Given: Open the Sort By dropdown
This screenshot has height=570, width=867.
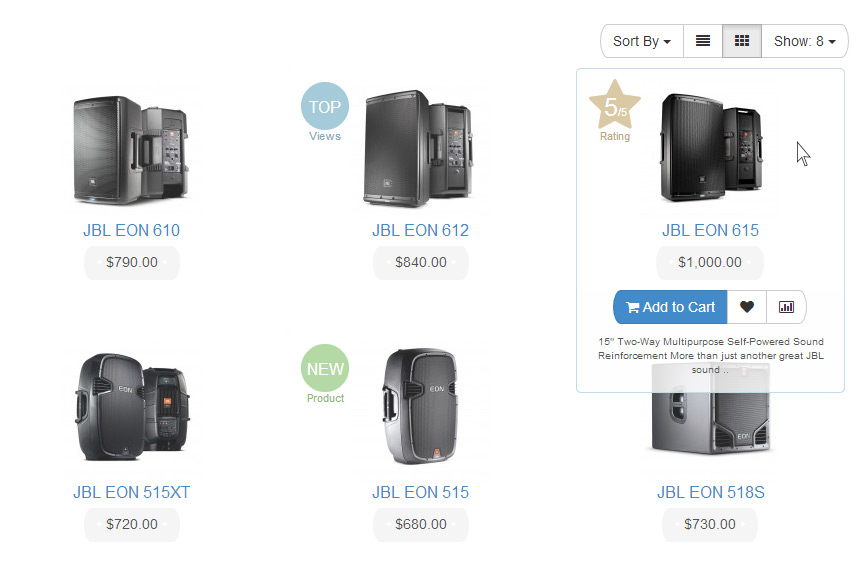Looking at the screenshot, I should [x=641, y=41].
